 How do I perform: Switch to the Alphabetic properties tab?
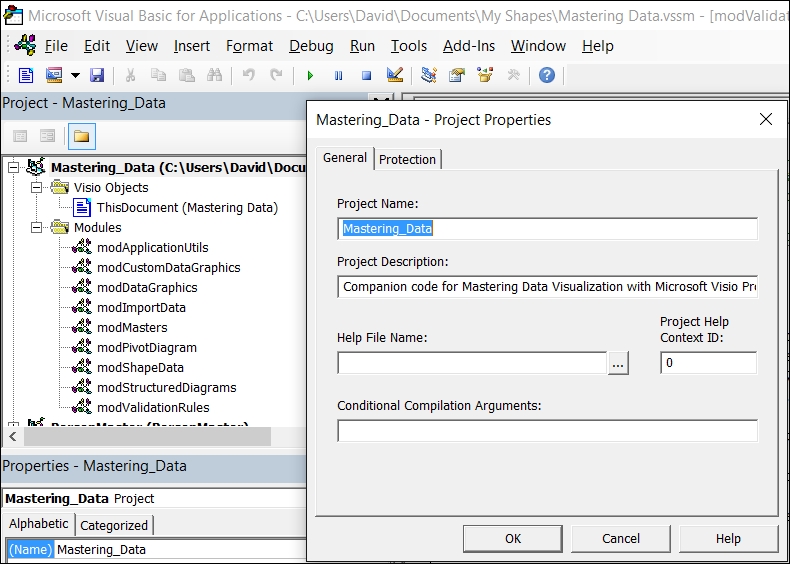39,524
